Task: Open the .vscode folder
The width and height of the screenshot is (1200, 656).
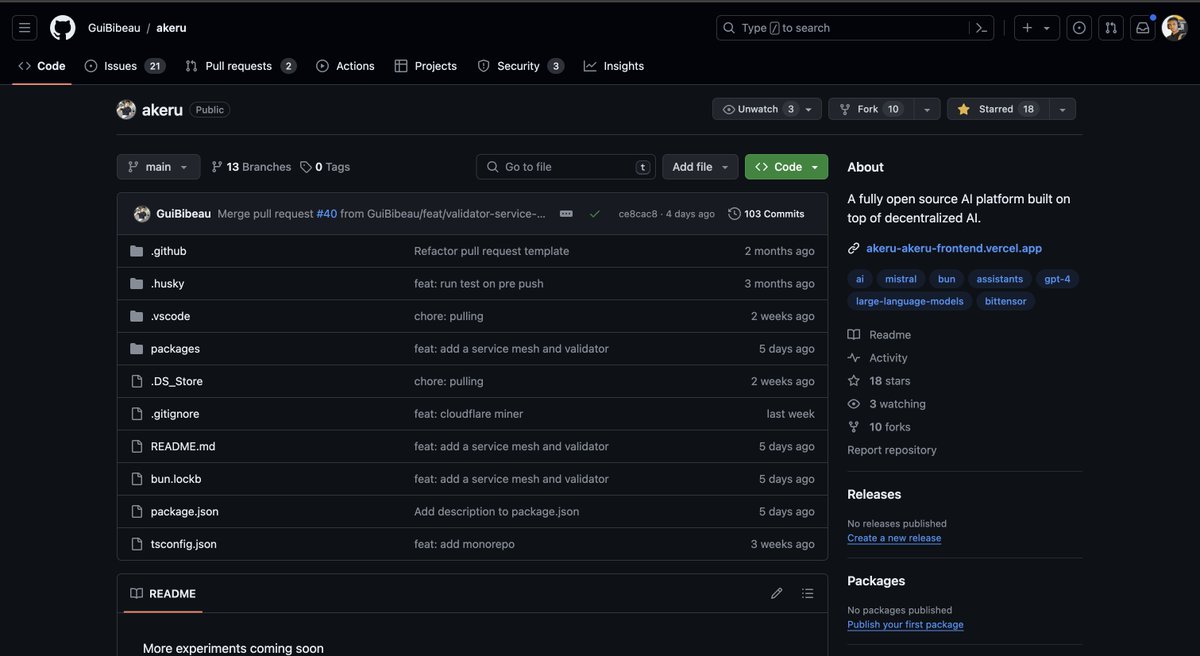Action: click(x=170, y=316)
